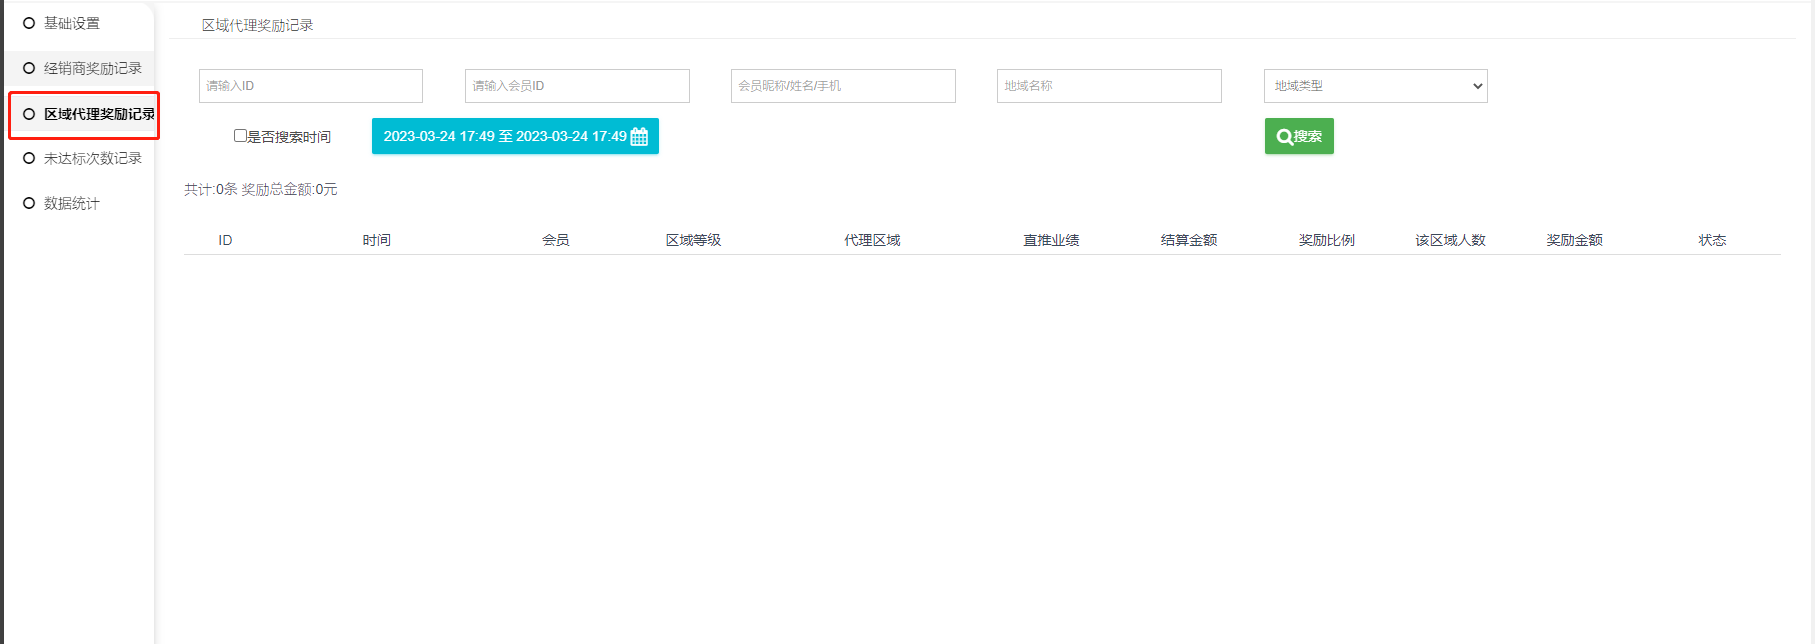Click the 会员昵称/姓名/手机 search box
Screen dimensions: 1815x644
pyautogui.click(x=843, y=86)
